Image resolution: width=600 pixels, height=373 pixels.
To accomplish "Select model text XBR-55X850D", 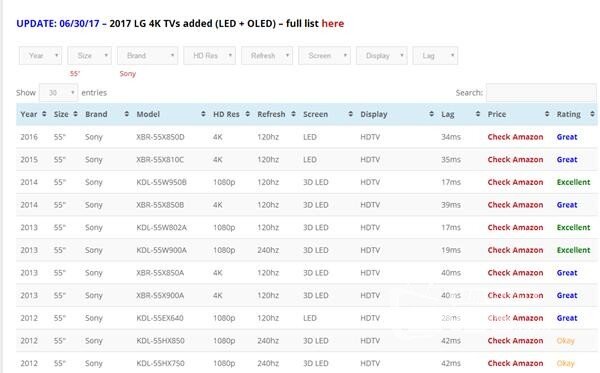I will pyautogui.click(x=160, y=137).
